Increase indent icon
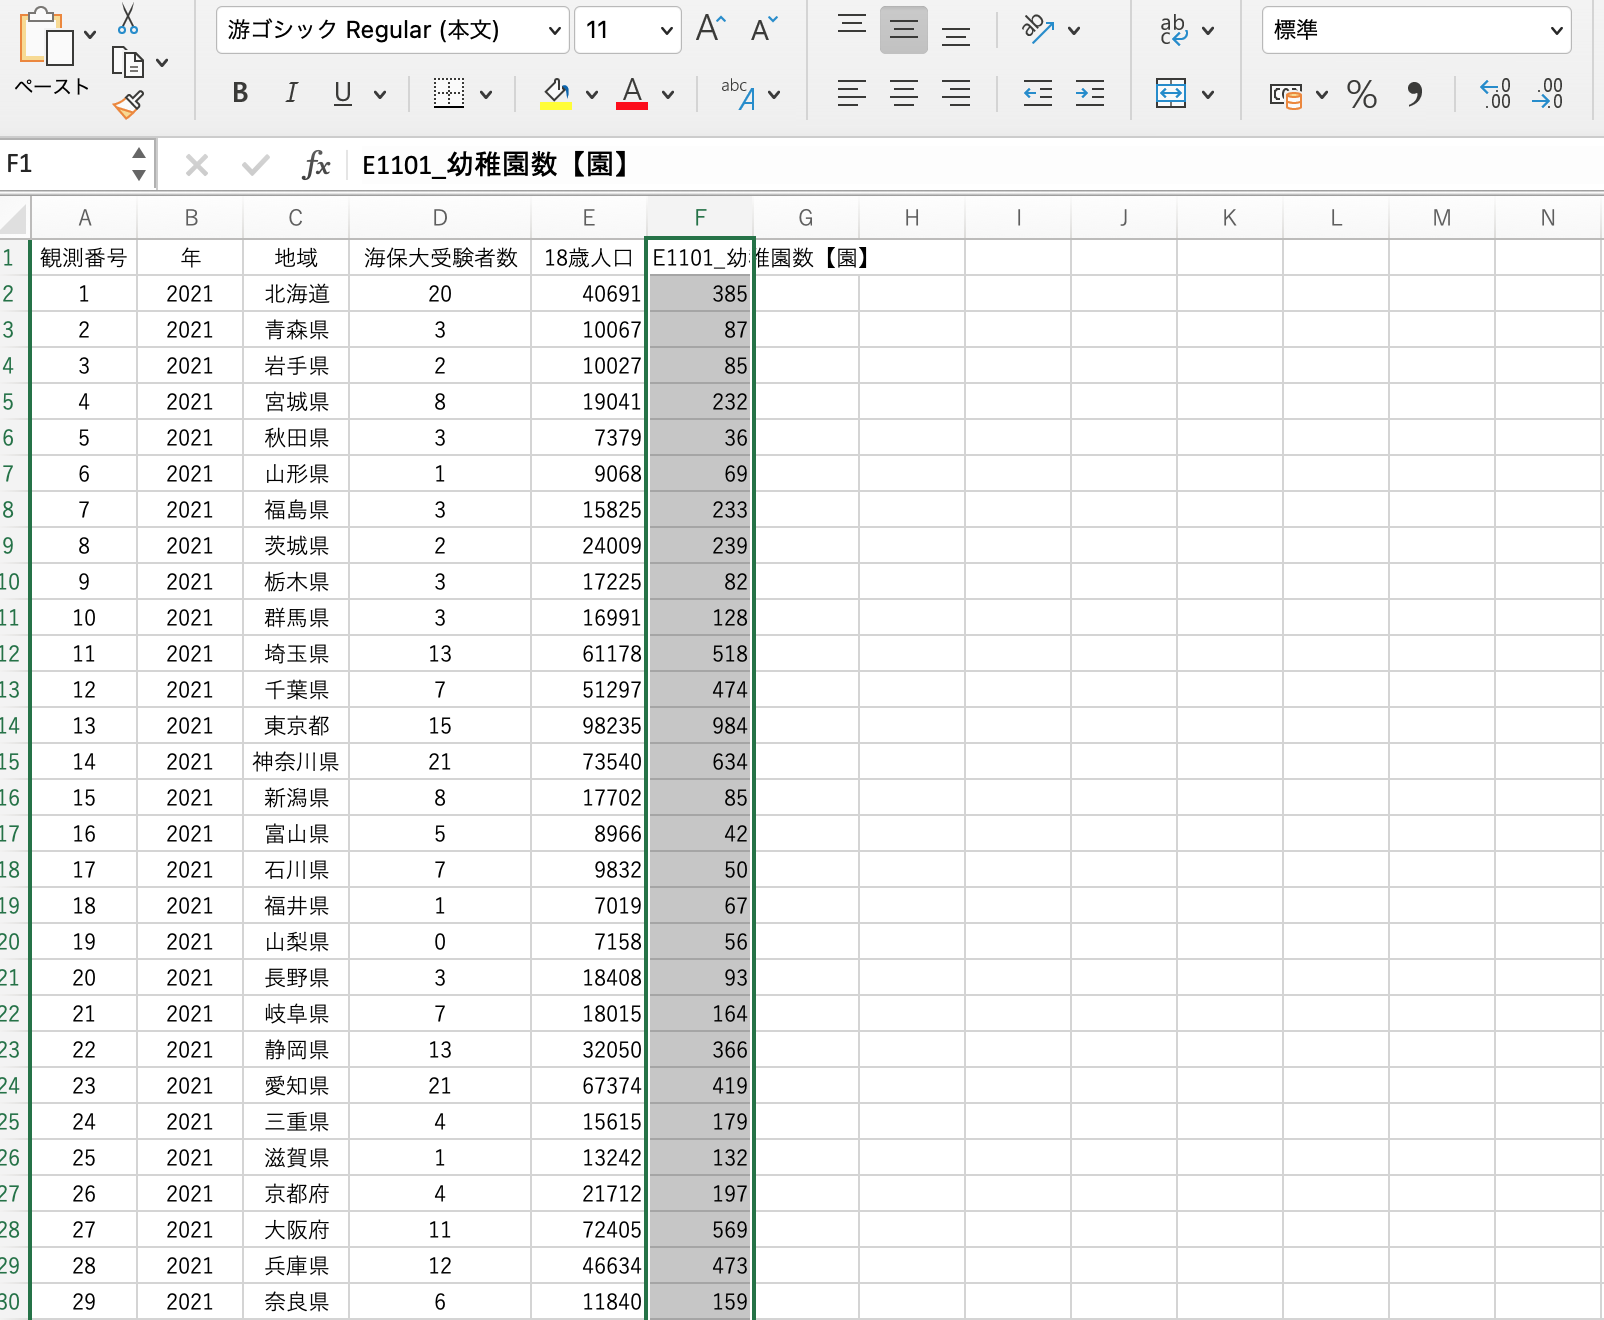This screenshot has height=1320, width=1604. point(1090,94)
